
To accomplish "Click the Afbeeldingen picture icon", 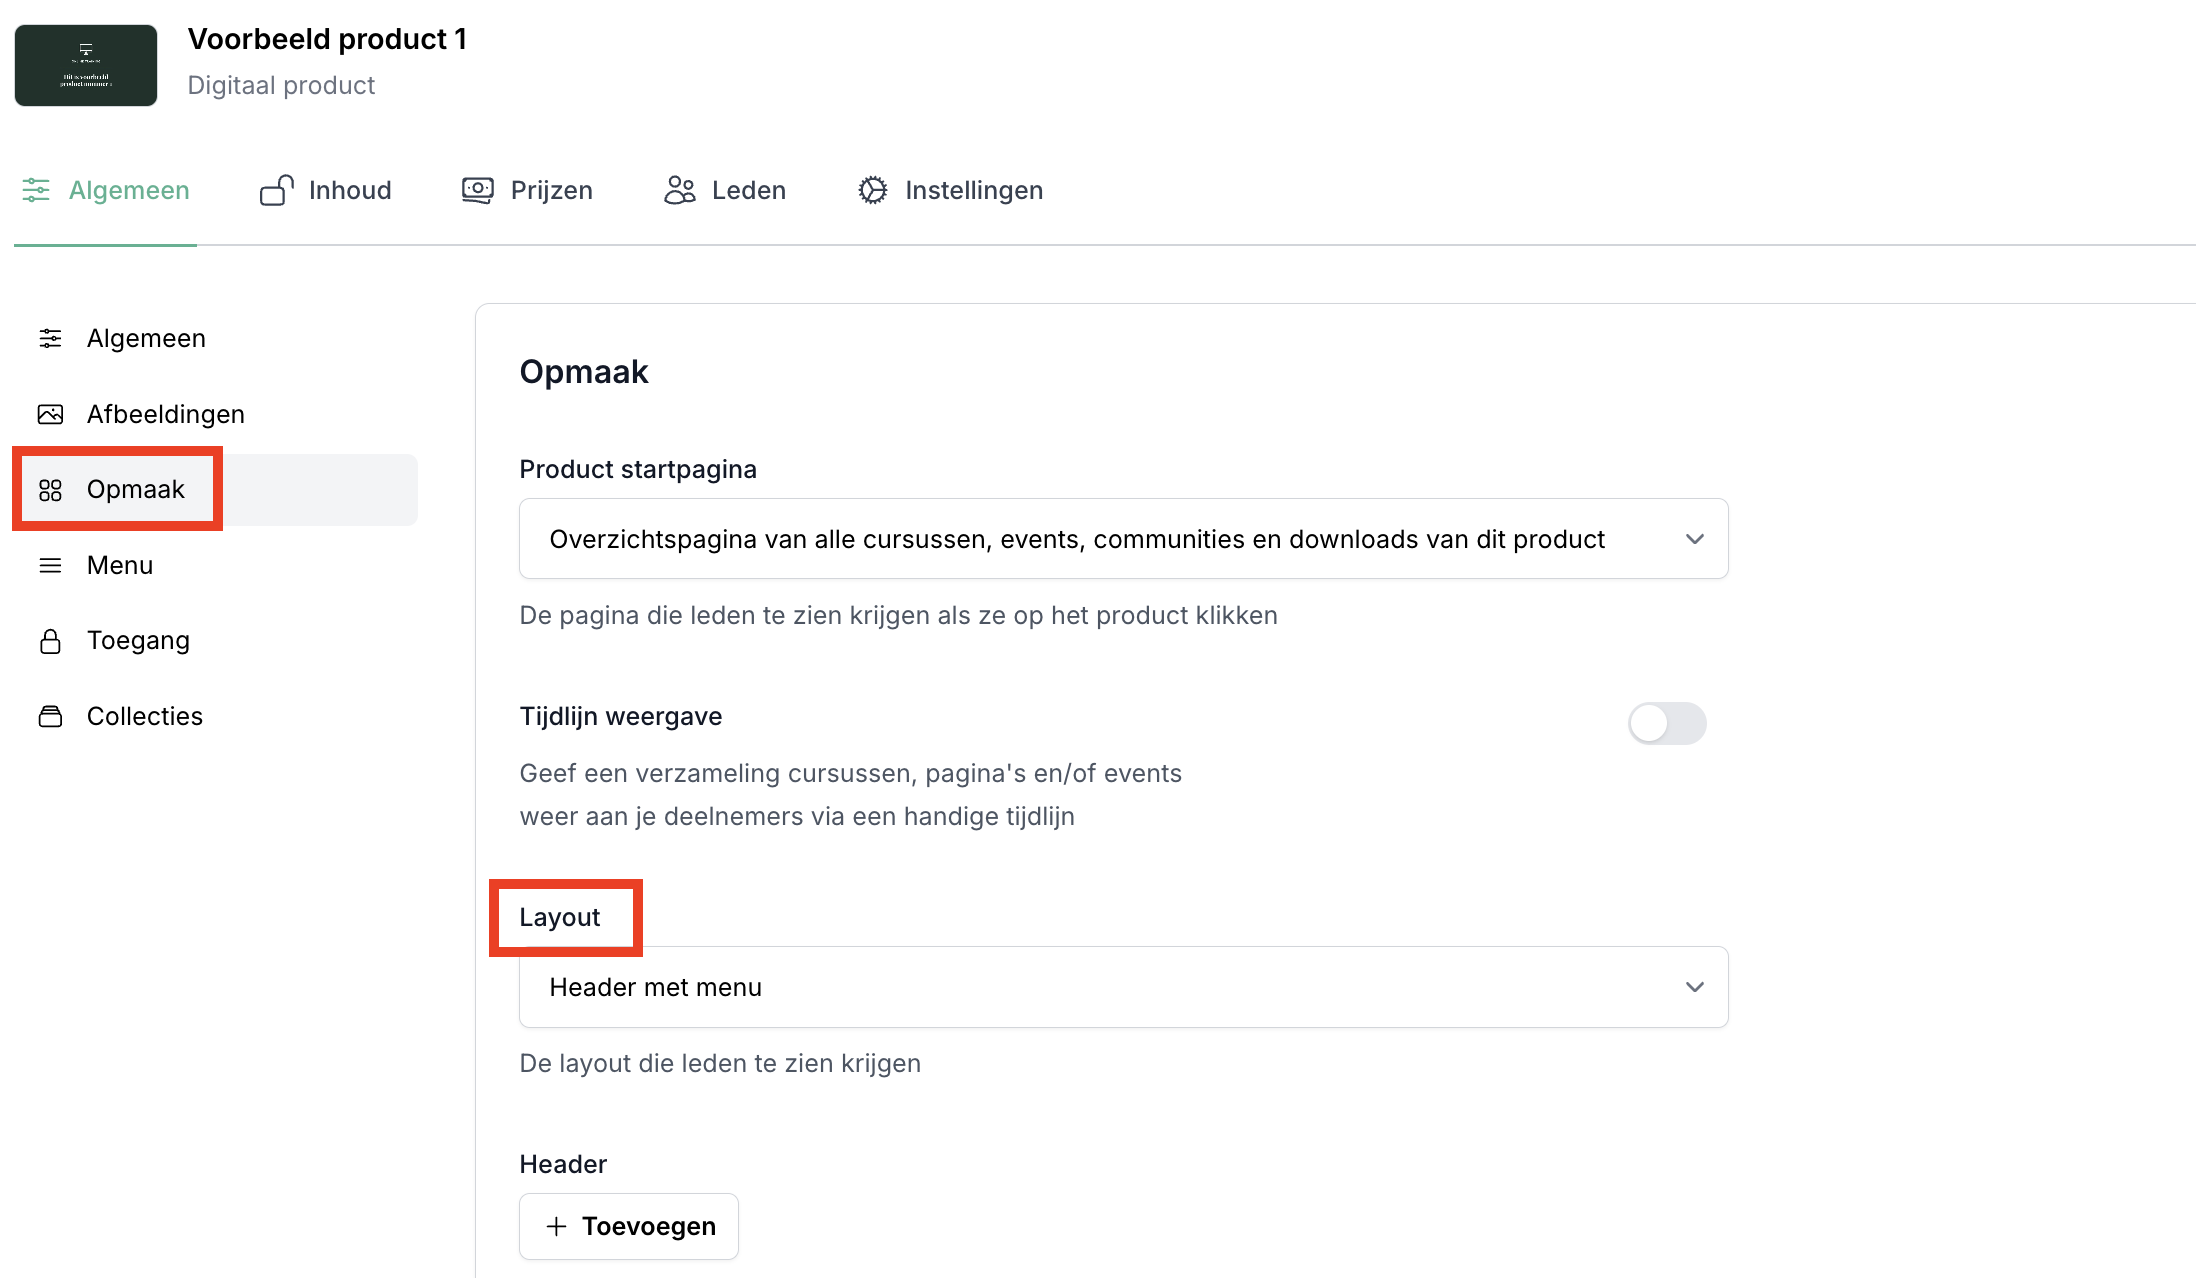I will click(50, 414).
